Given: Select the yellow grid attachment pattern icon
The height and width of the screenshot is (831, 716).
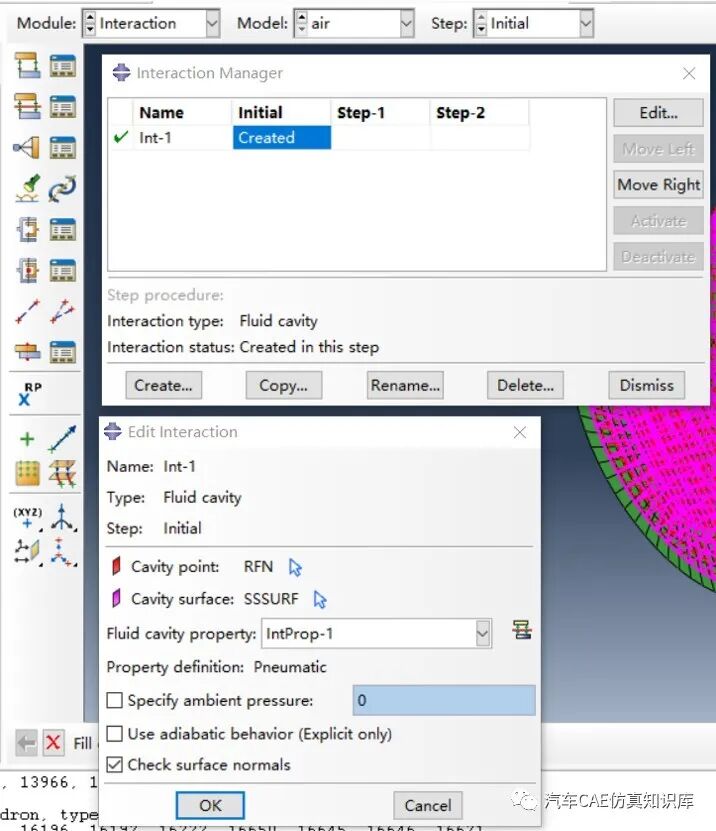Looking at the screenshot, I should 27,473.
